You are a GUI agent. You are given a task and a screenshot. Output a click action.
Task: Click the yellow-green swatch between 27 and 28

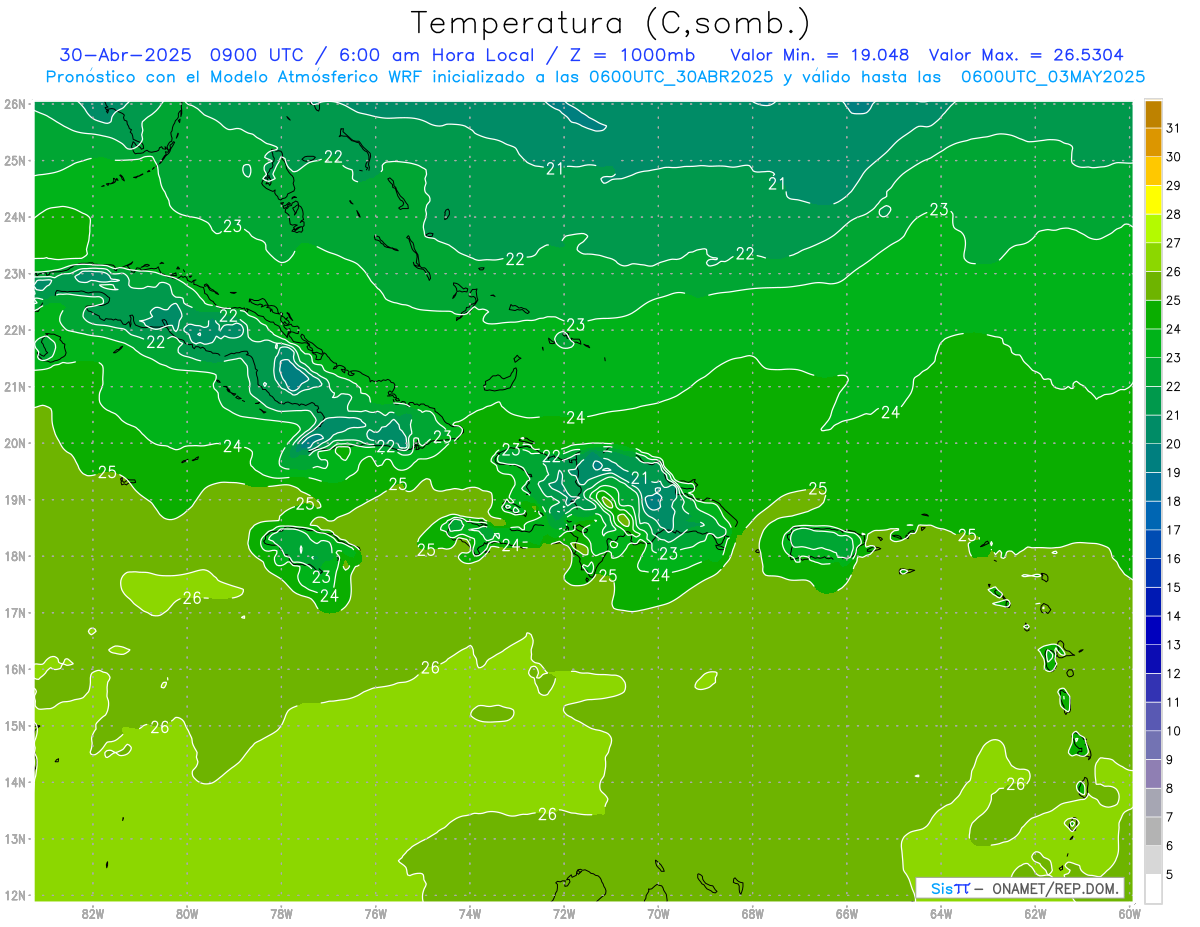point(1153,229)
